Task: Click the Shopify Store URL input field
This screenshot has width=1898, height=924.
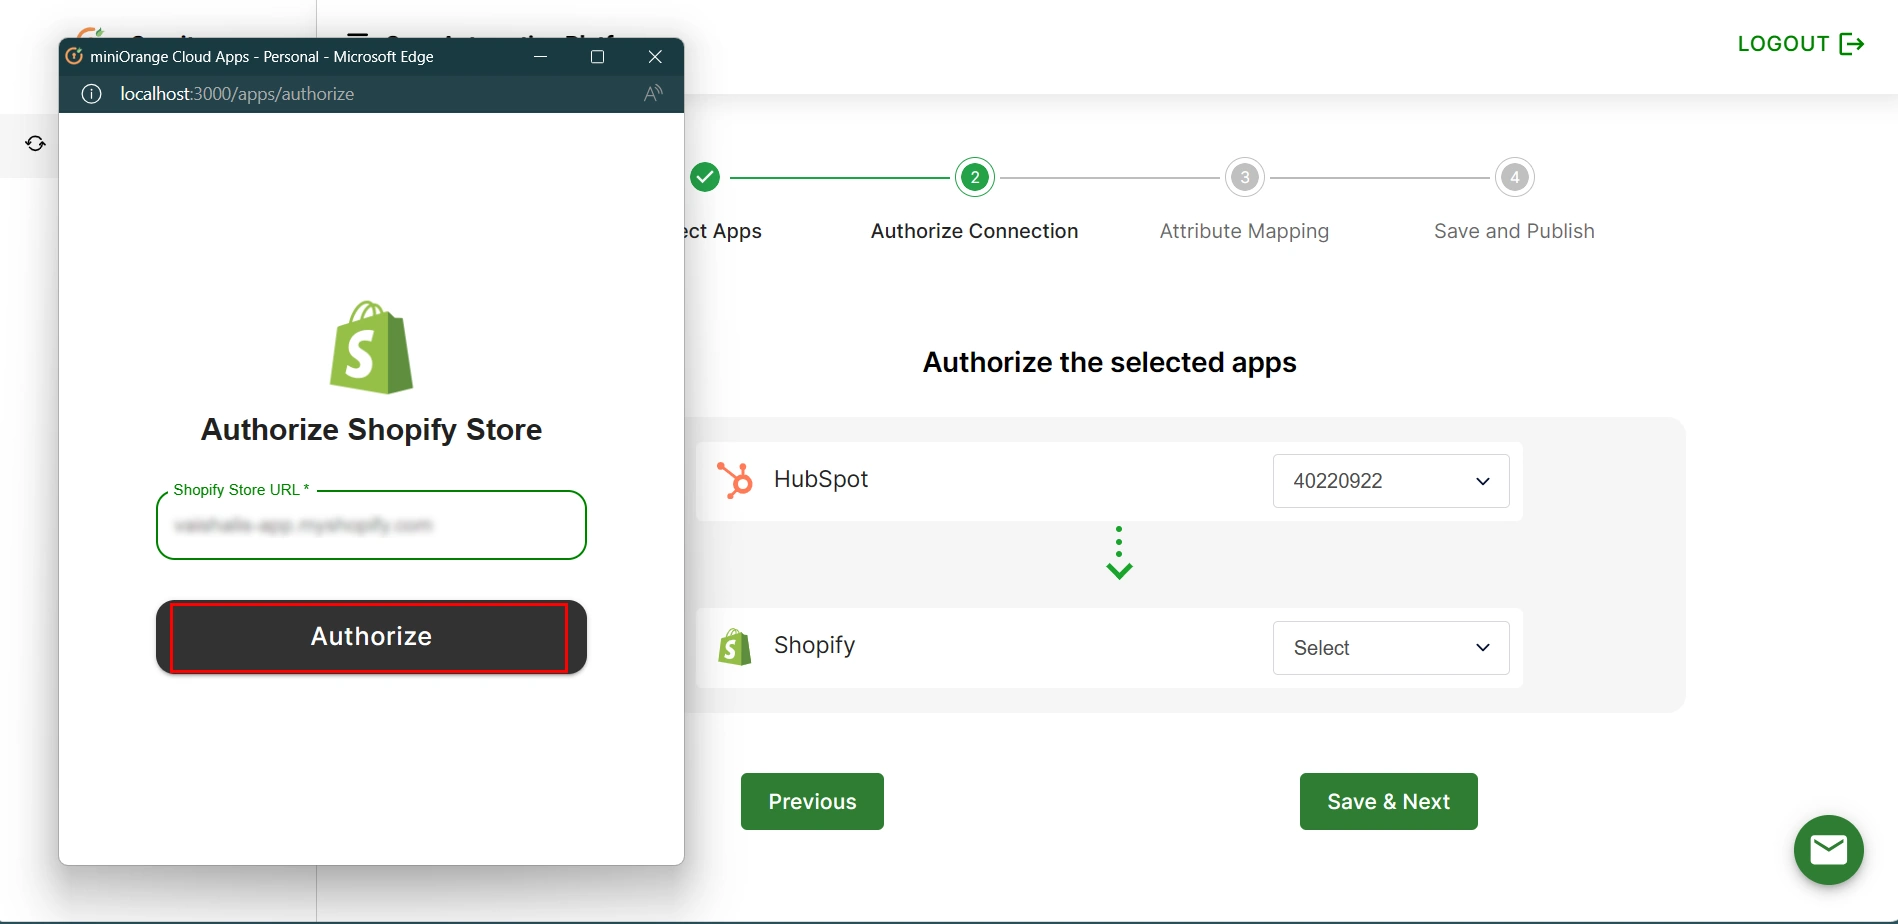Action: coord(370,525)
